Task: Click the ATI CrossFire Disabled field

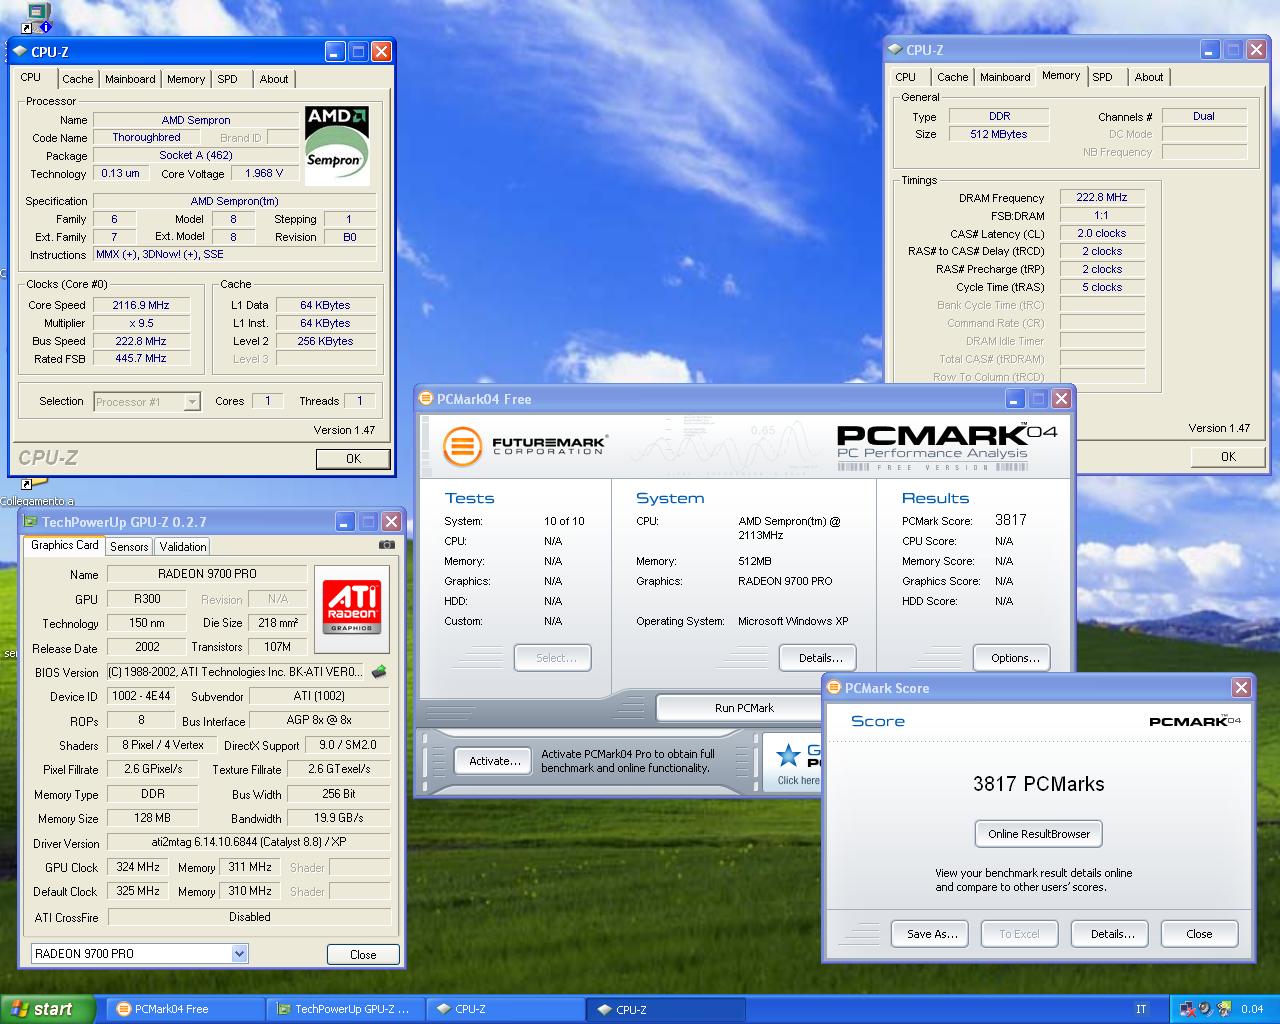Action: 249,916
